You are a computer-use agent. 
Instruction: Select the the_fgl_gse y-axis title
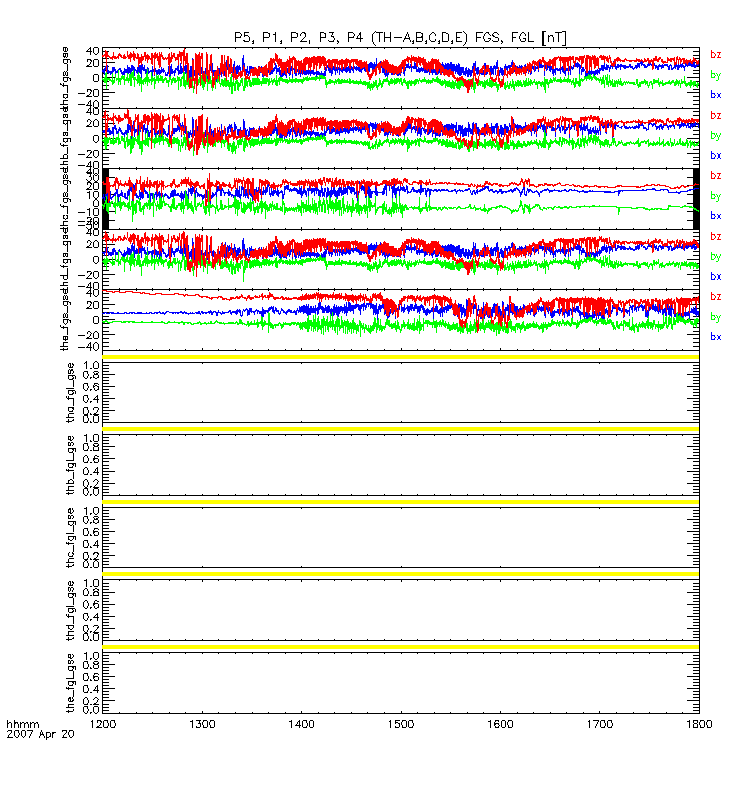(x=70, y=683)
